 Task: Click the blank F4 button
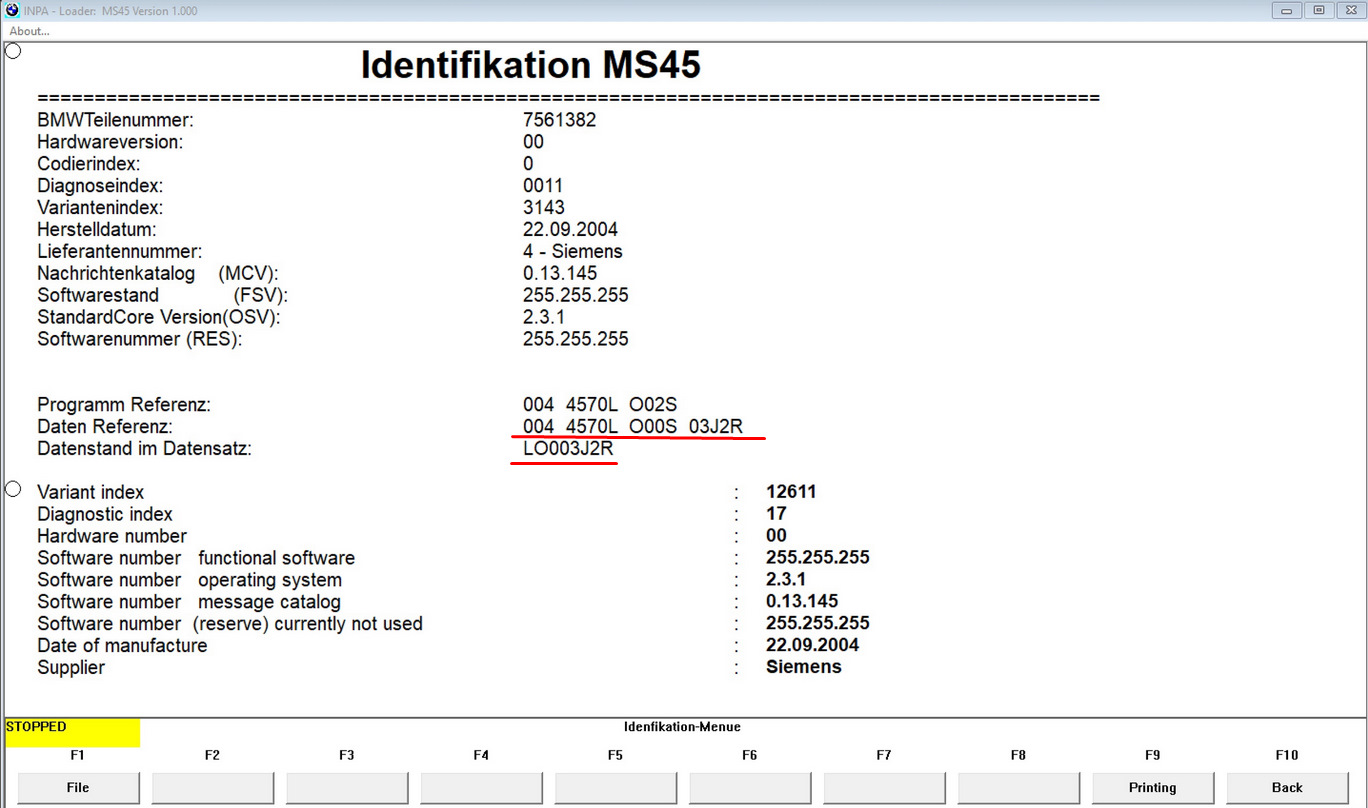tap(481, 788)
